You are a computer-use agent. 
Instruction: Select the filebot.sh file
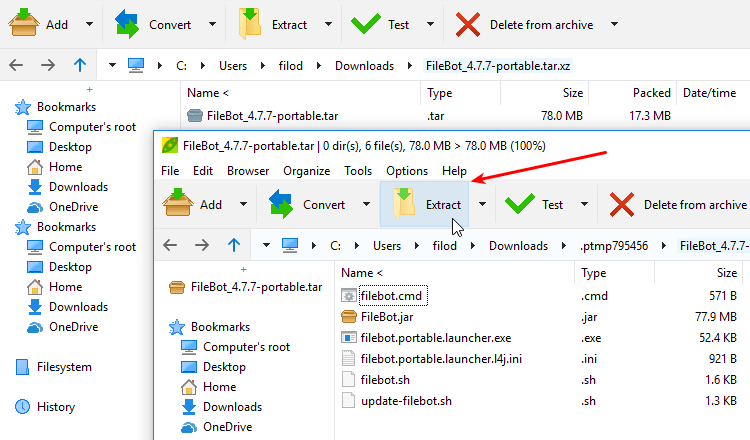click(385, 380)
